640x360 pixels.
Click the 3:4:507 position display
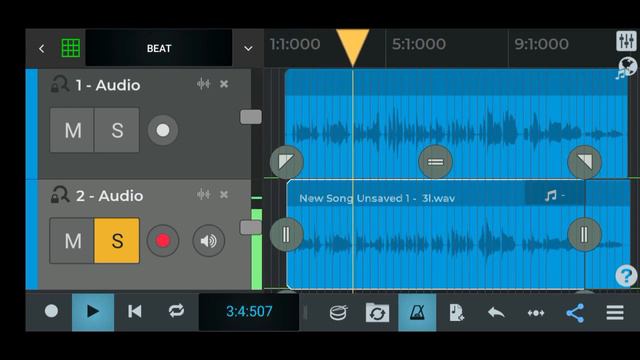(249, 312)
